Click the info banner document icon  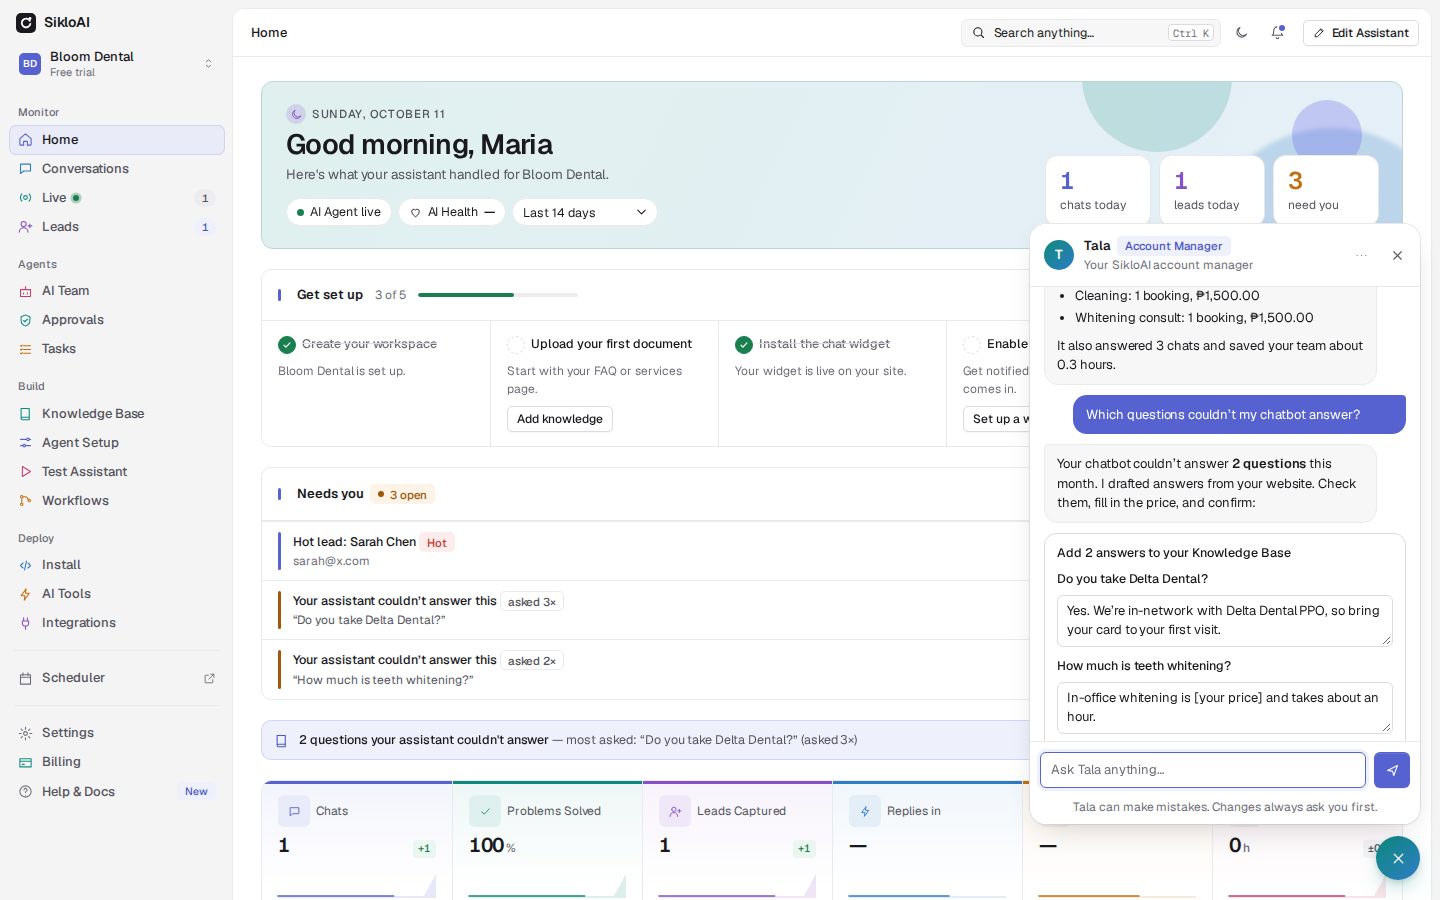(x=281, y=741)
